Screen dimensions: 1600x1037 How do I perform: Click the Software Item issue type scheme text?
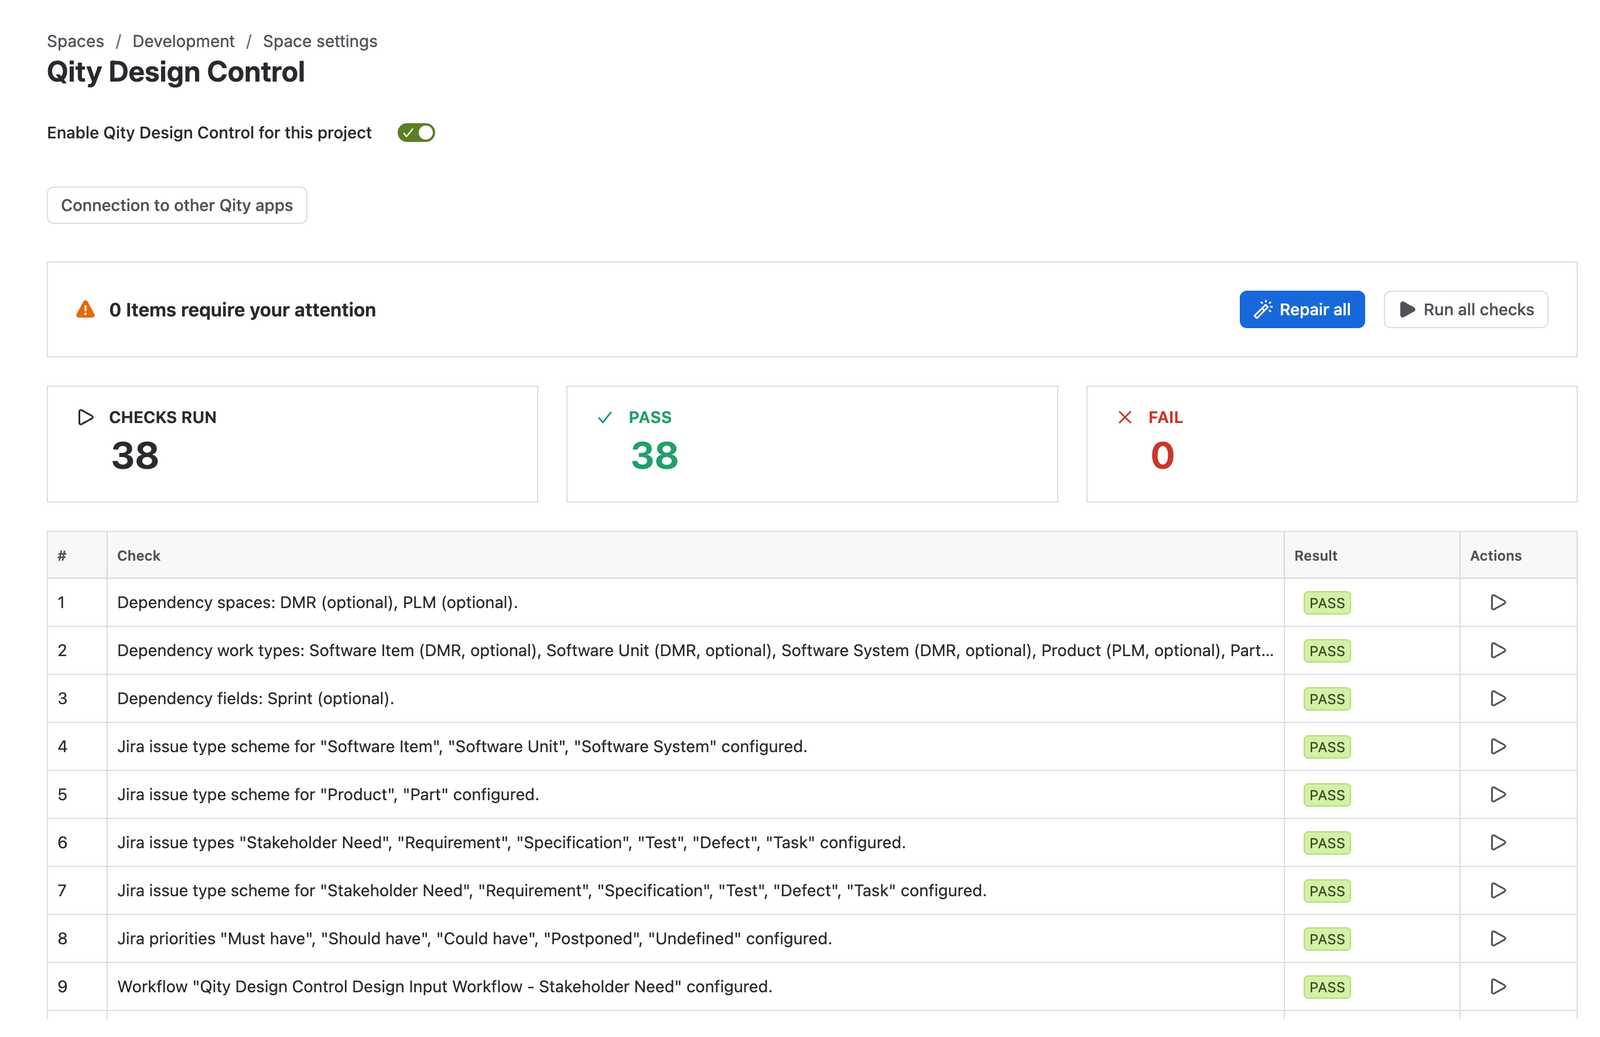462,746
